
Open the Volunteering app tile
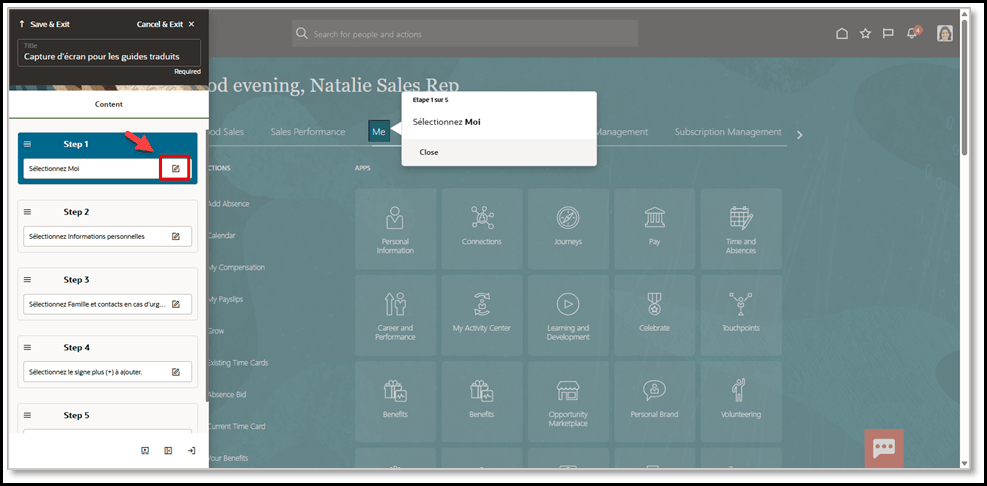pyautogui.click(x=741, y=402)
